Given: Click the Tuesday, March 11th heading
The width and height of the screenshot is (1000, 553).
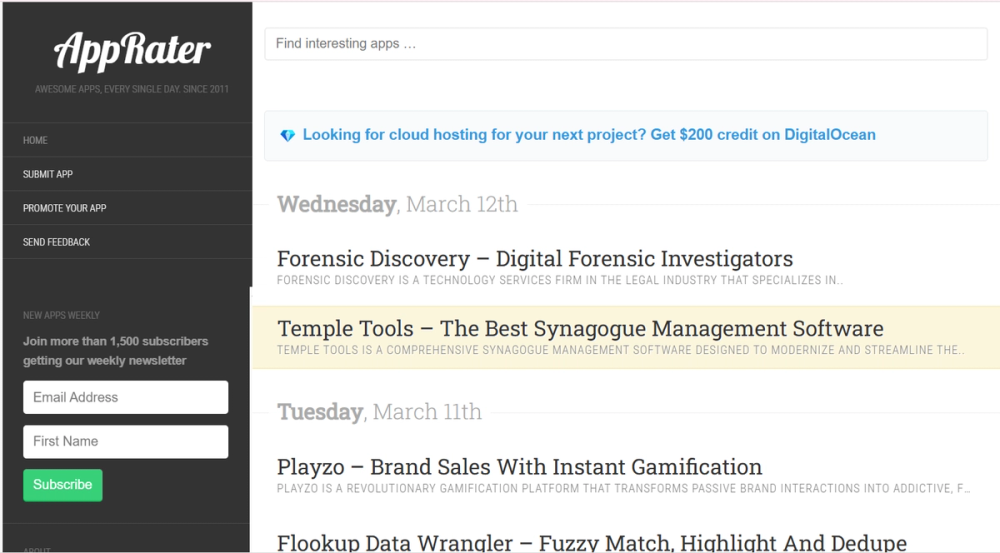Looking at the screenshot, I should pyautogui.click(x=379, y=412).
